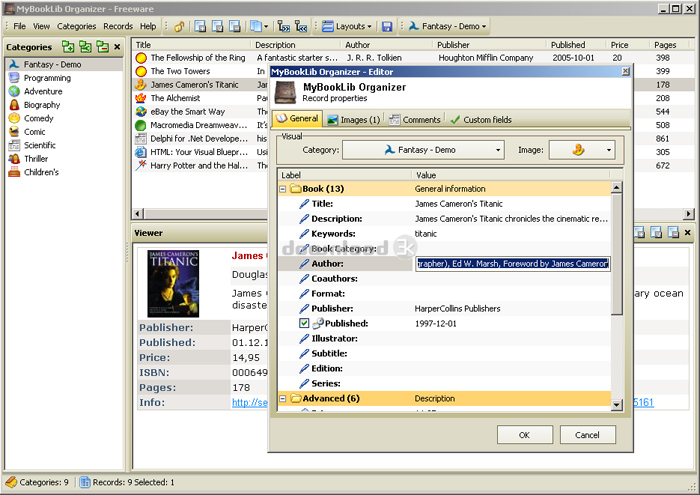Image resolution: width=700 pixels, height=495 pixels.
Task: Open Fantasy - Demo dropdown in toolbar
Action: (447, 26)
